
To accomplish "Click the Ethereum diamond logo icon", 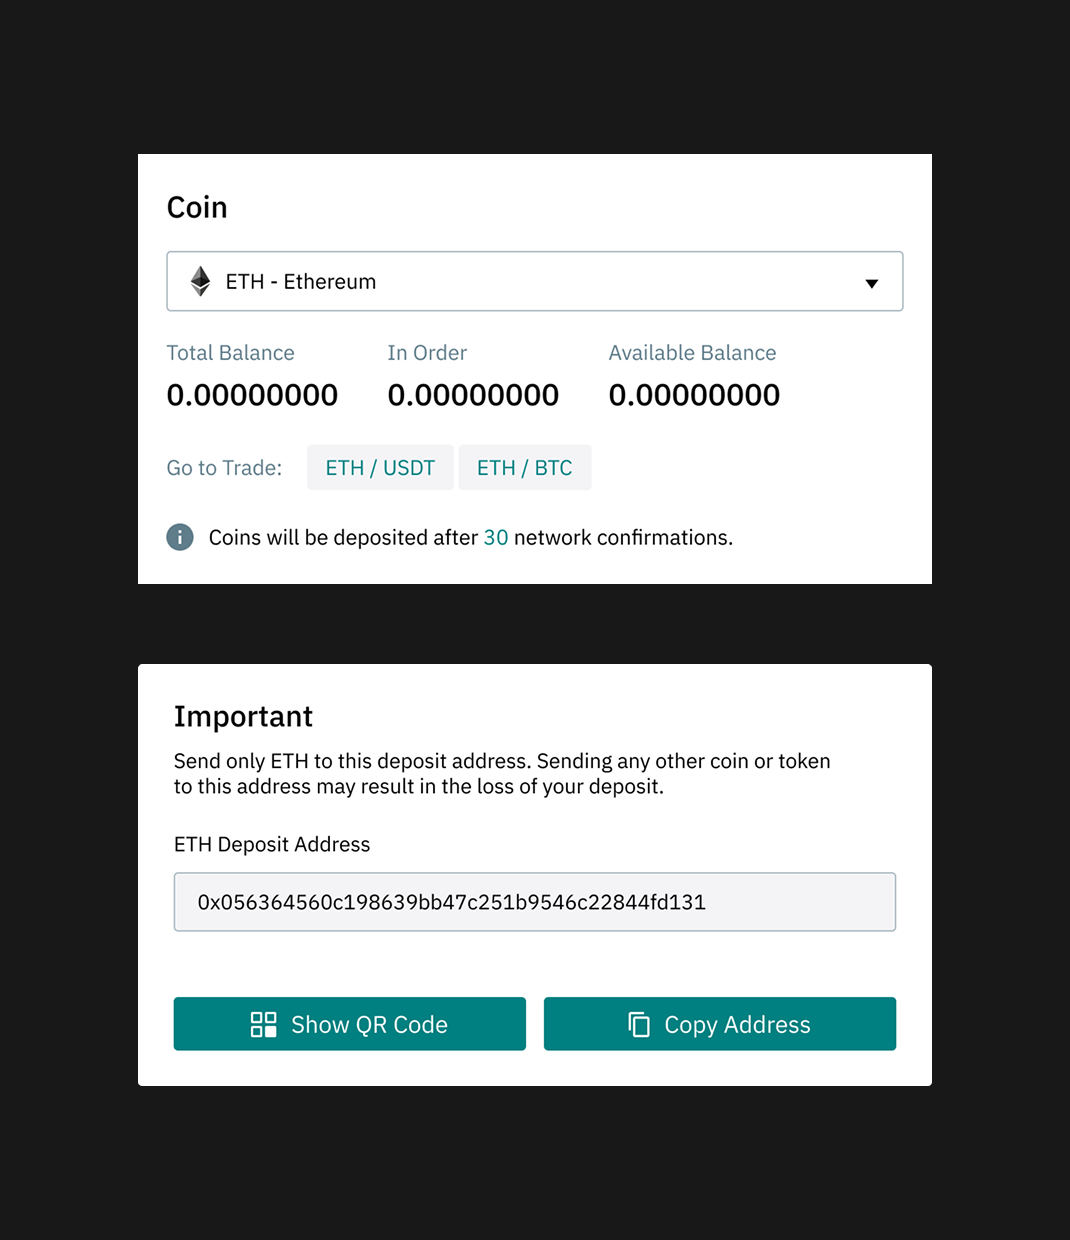I will point(201,282).
